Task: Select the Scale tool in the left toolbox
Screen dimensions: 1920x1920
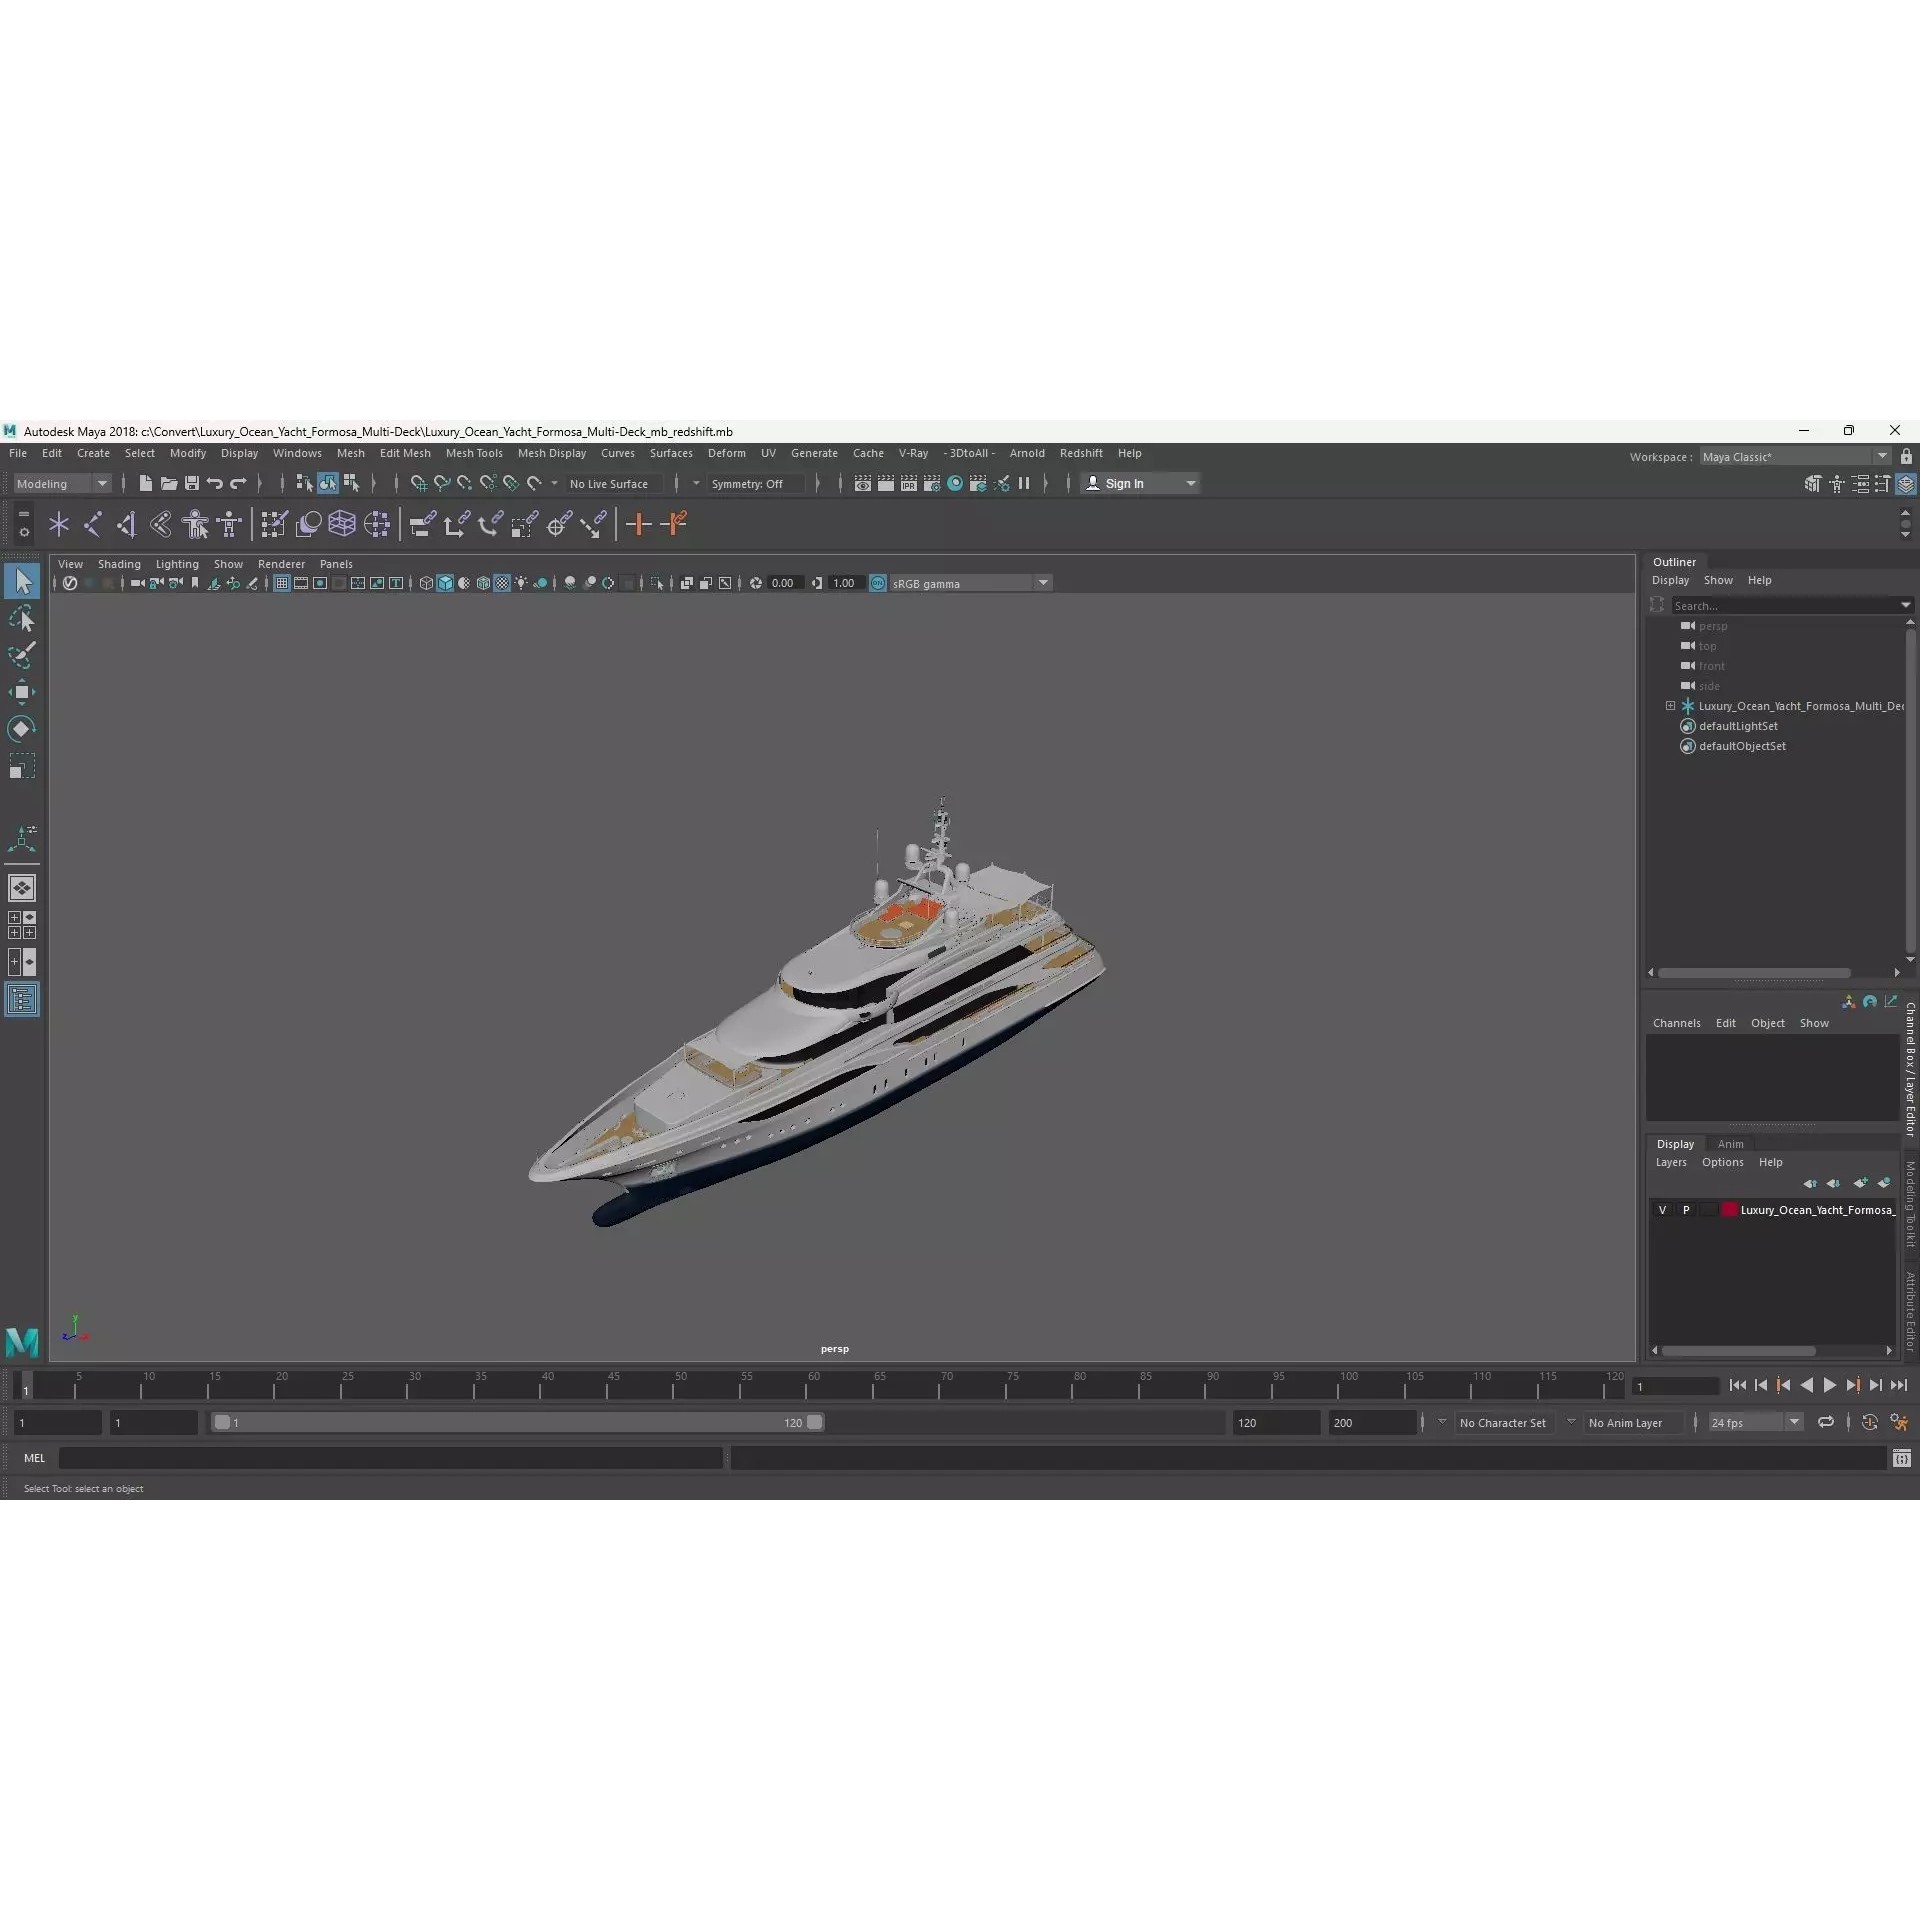Action: click(x=22, y=766)
